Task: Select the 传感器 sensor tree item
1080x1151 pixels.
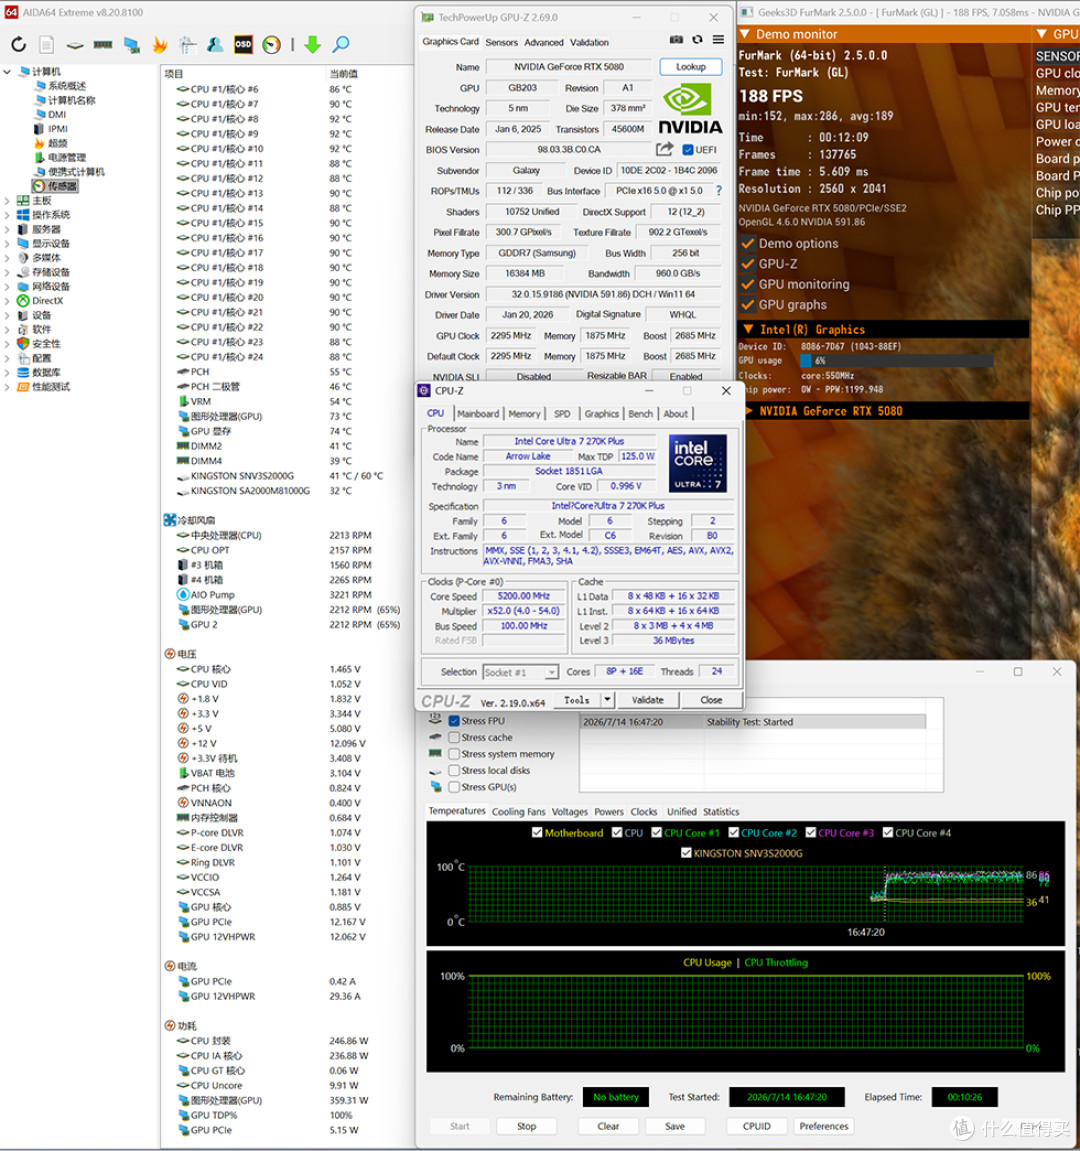Action: click(55, 186)
